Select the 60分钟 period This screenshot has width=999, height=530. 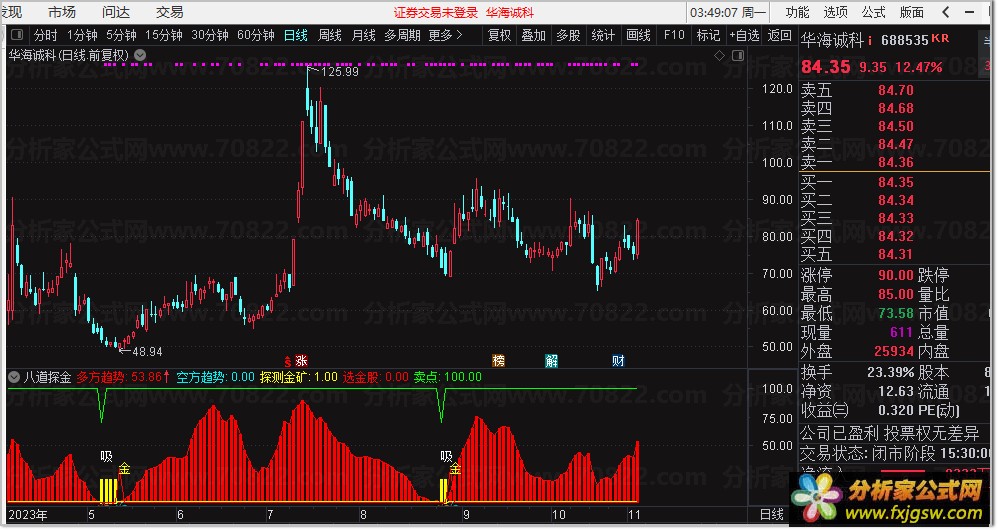255,36
